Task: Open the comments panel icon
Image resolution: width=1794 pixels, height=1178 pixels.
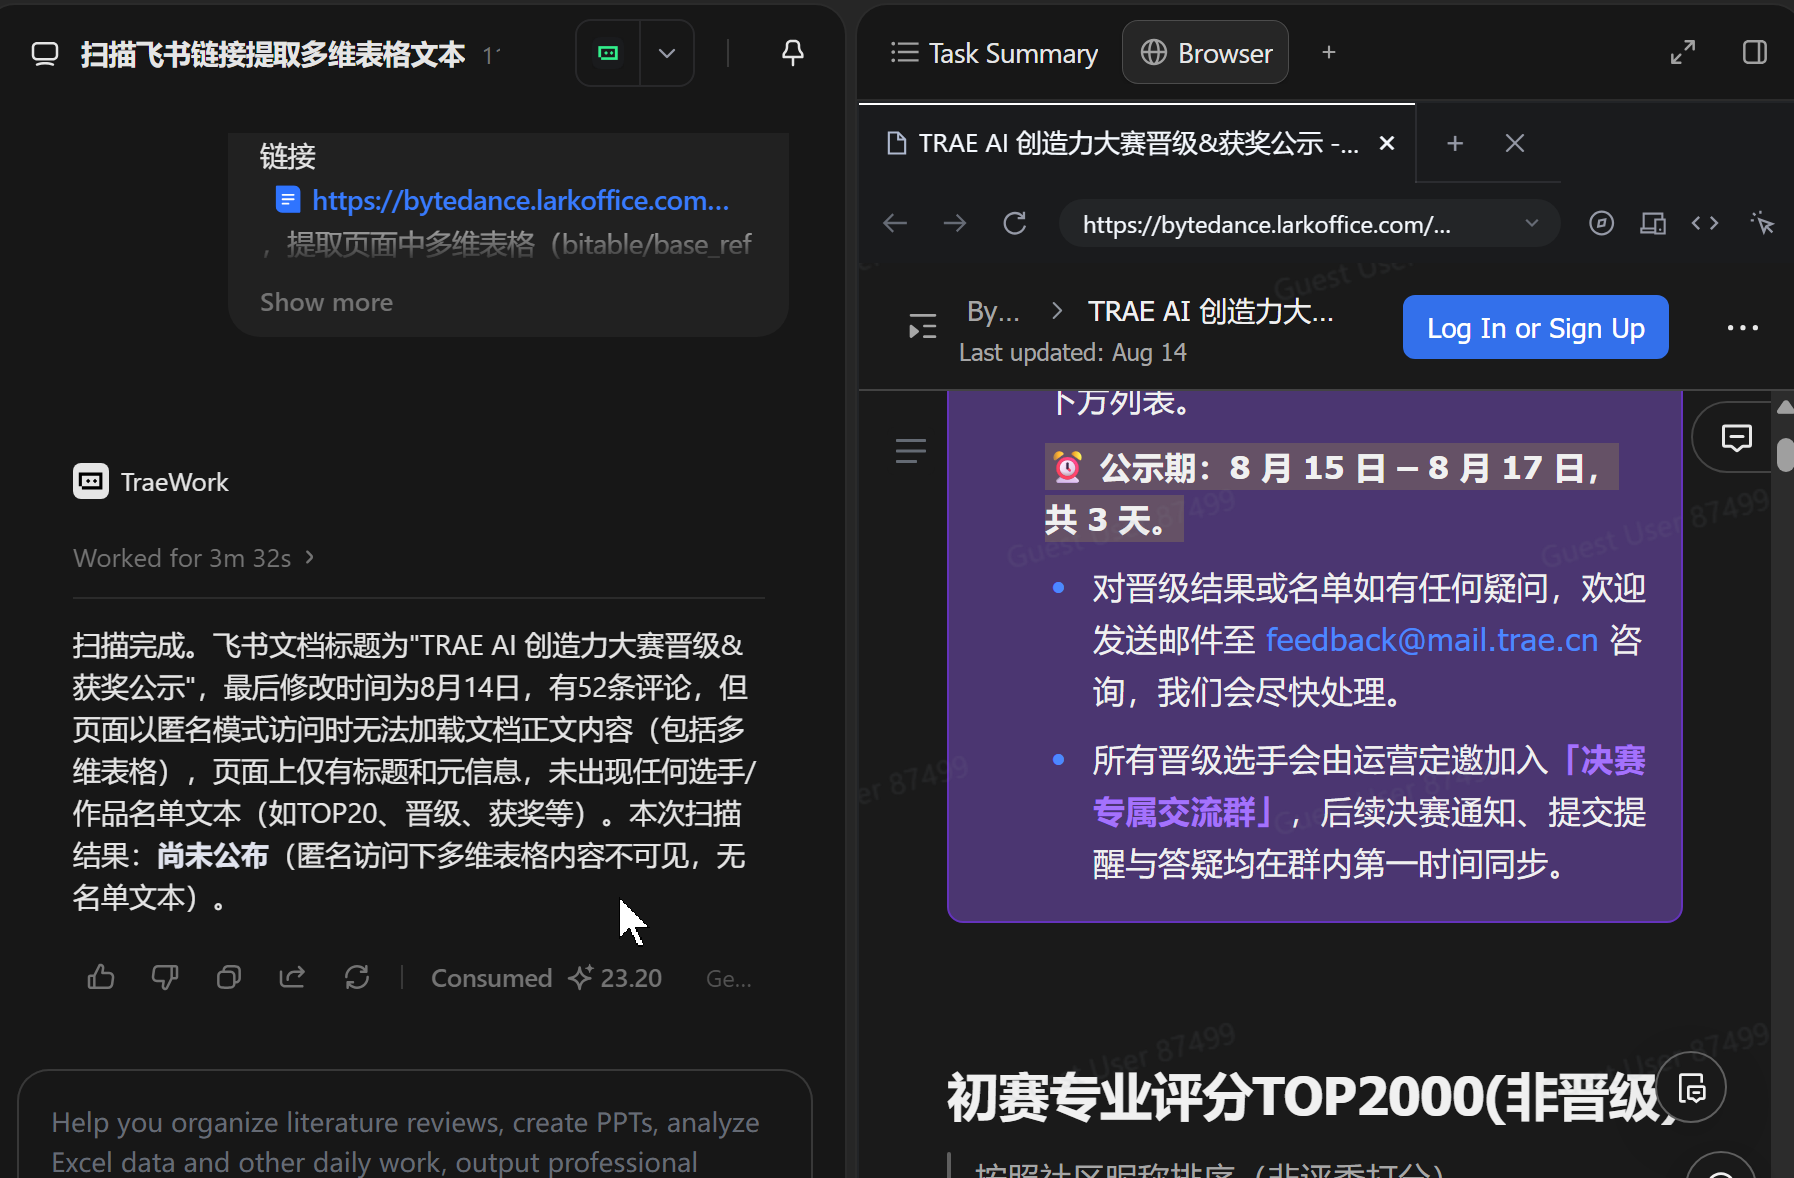Action: 1736,438
